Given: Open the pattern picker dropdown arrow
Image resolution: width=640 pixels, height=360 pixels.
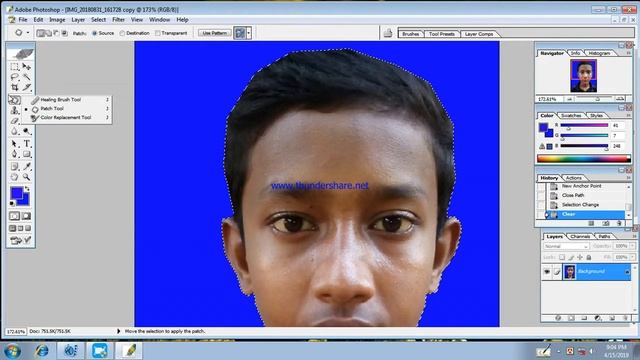Looking at the screenshot, I should pyautogui.click(x=249, y=33).
